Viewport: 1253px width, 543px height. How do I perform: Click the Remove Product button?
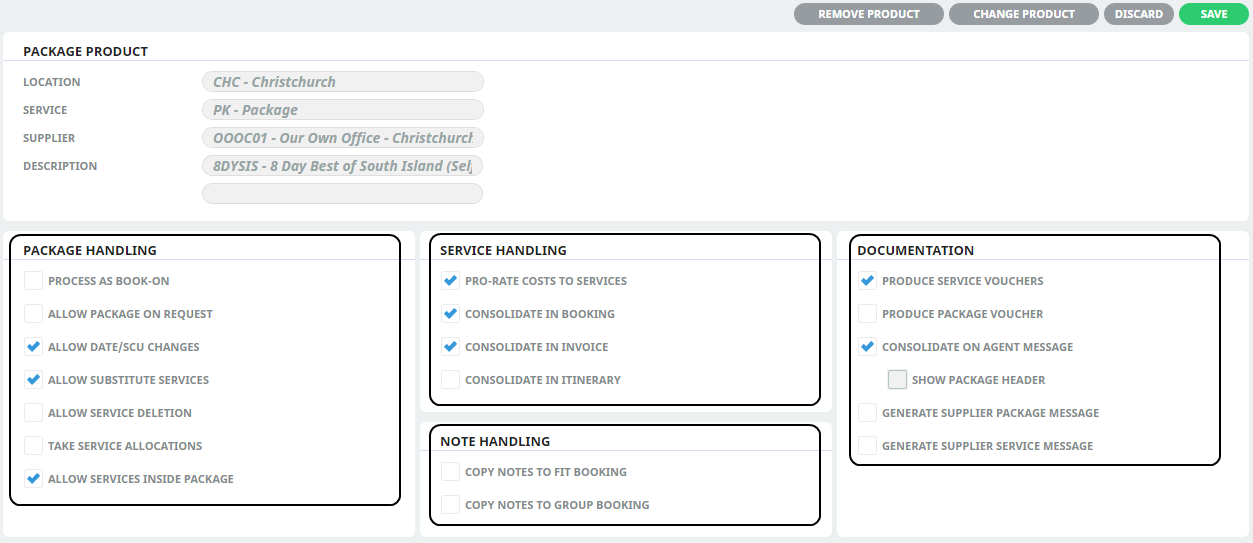coord(869,14)
